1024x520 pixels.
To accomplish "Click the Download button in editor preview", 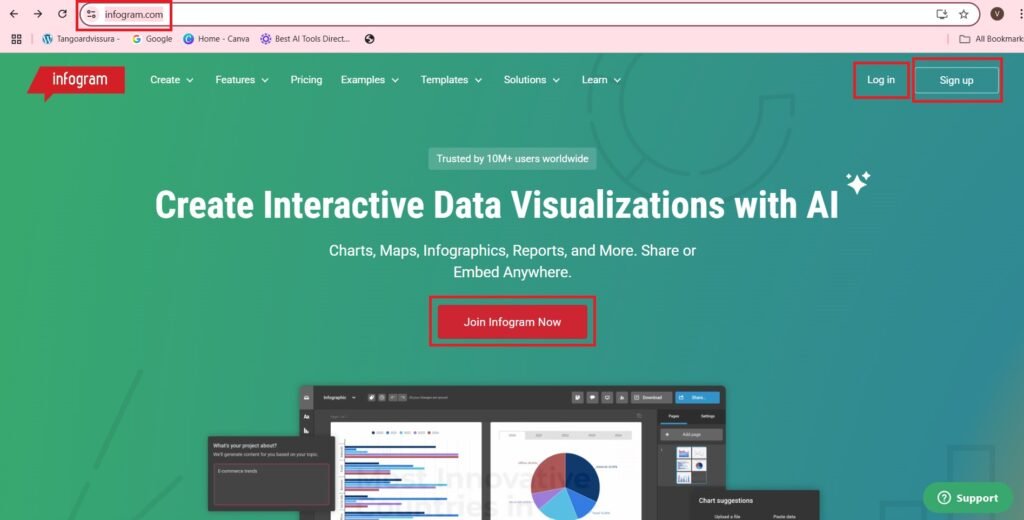I will pyautogui.click(x=651, y=397).
